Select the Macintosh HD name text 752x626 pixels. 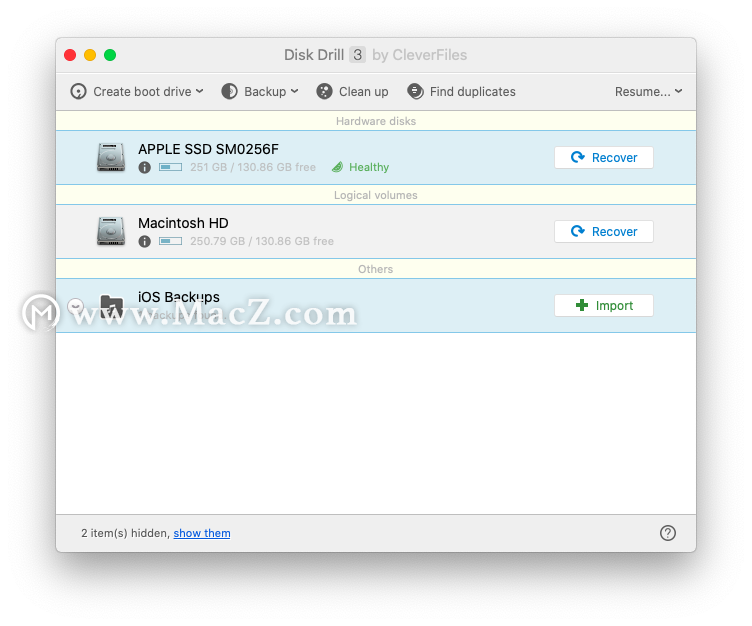click(183, 223)
